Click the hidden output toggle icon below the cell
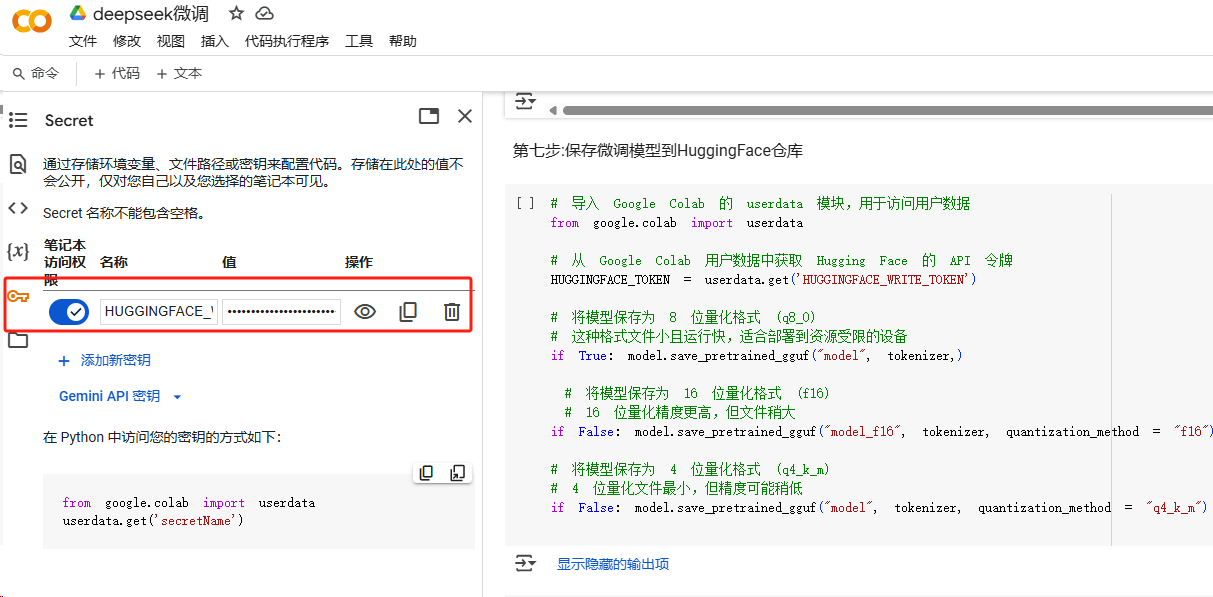Screen dimensions: 1213x597 point(525,564)
